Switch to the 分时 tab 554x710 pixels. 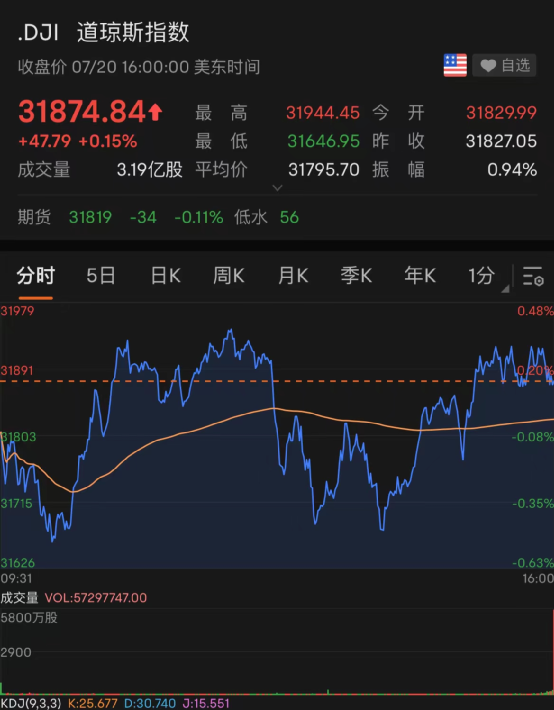35,276
